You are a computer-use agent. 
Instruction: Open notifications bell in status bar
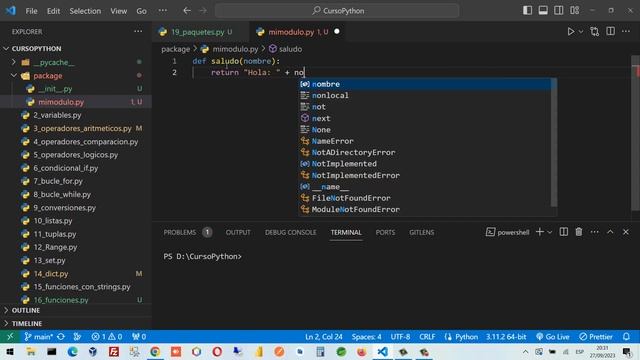click(x=626, y=337)
